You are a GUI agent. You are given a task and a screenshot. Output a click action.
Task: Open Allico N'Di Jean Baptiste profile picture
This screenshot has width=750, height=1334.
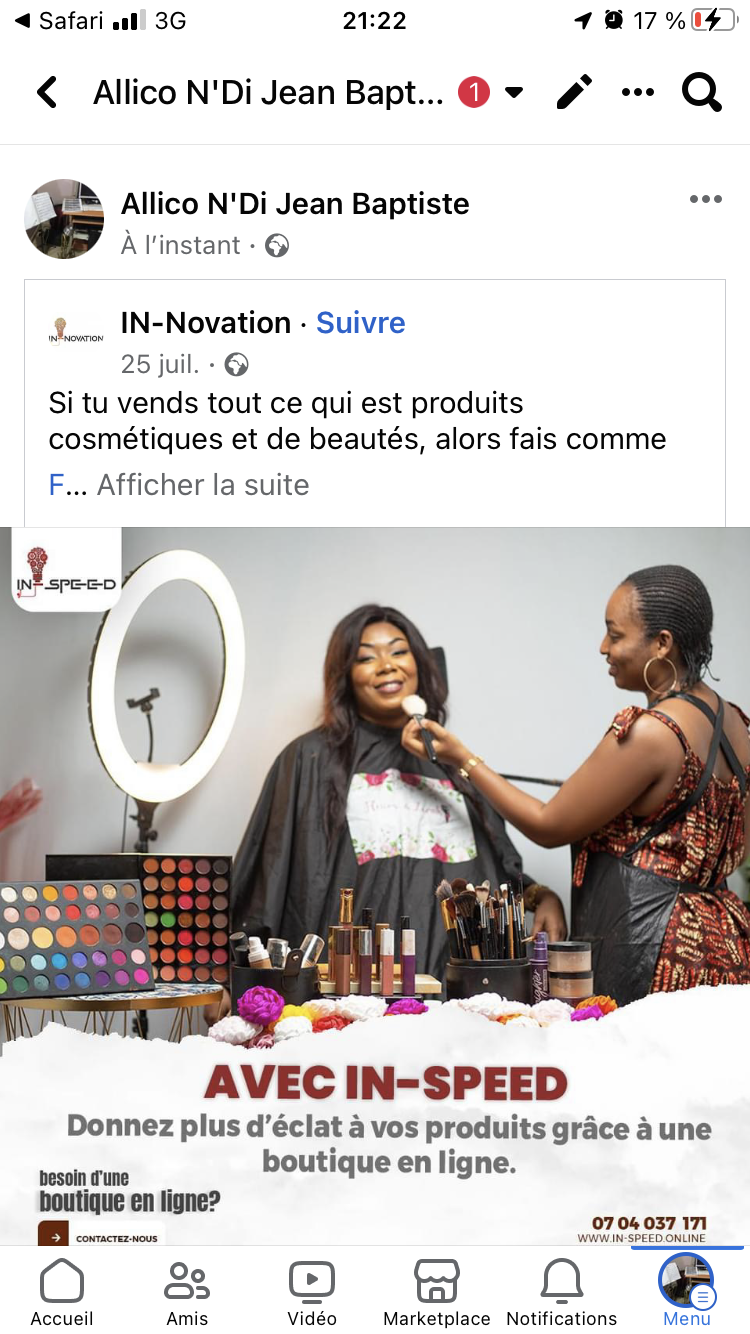click(64, 220)
